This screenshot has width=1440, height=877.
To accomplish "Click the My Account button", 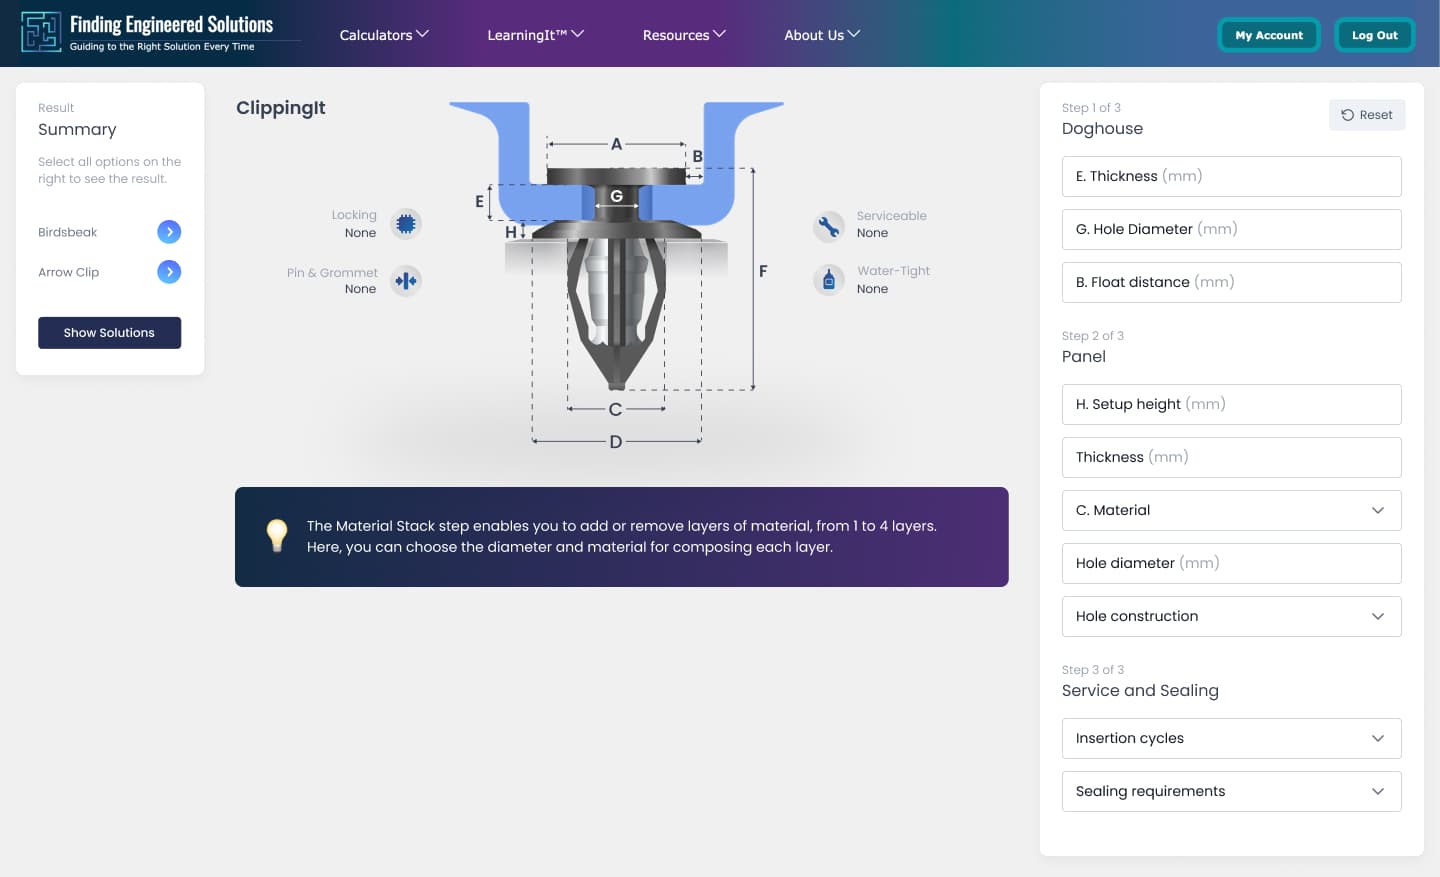I will (1269, 35).
